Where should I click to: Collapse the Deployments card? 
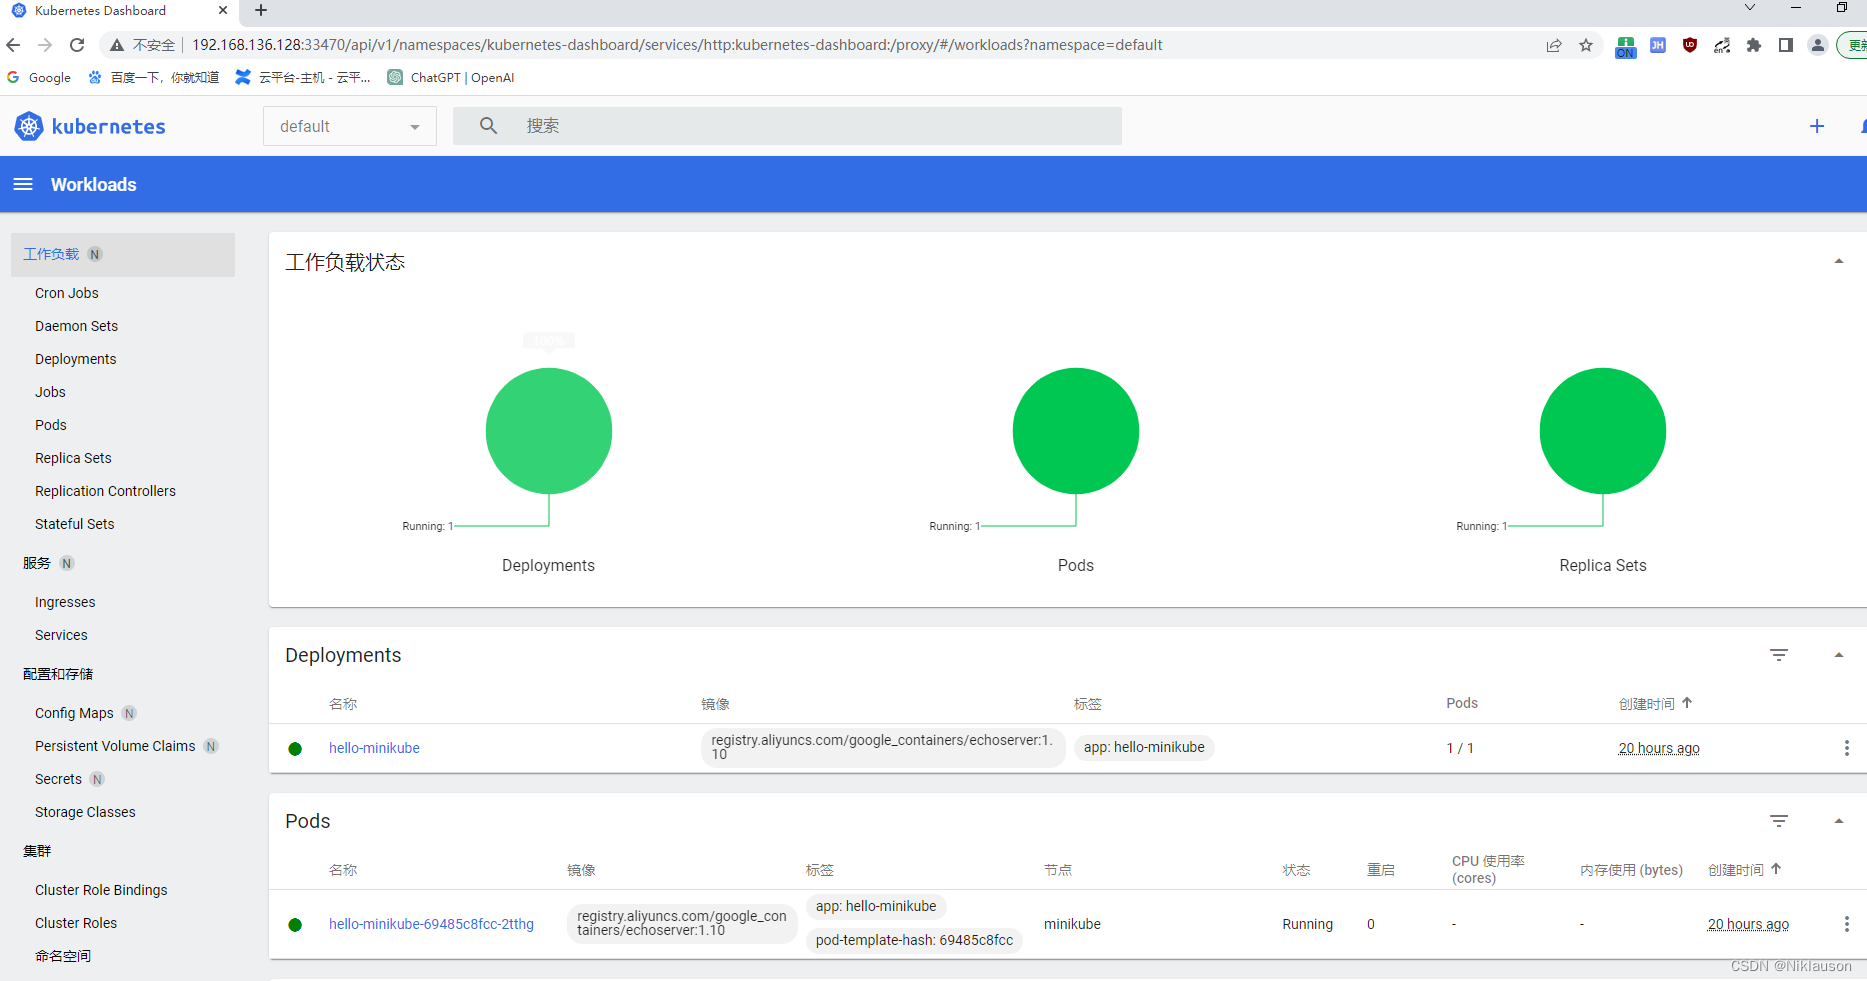[1838, 655]
